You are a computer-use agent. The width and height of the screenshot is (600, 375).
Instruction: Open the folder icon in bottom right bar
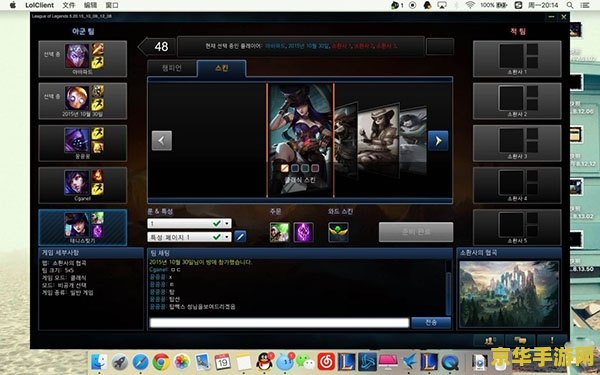520,340
